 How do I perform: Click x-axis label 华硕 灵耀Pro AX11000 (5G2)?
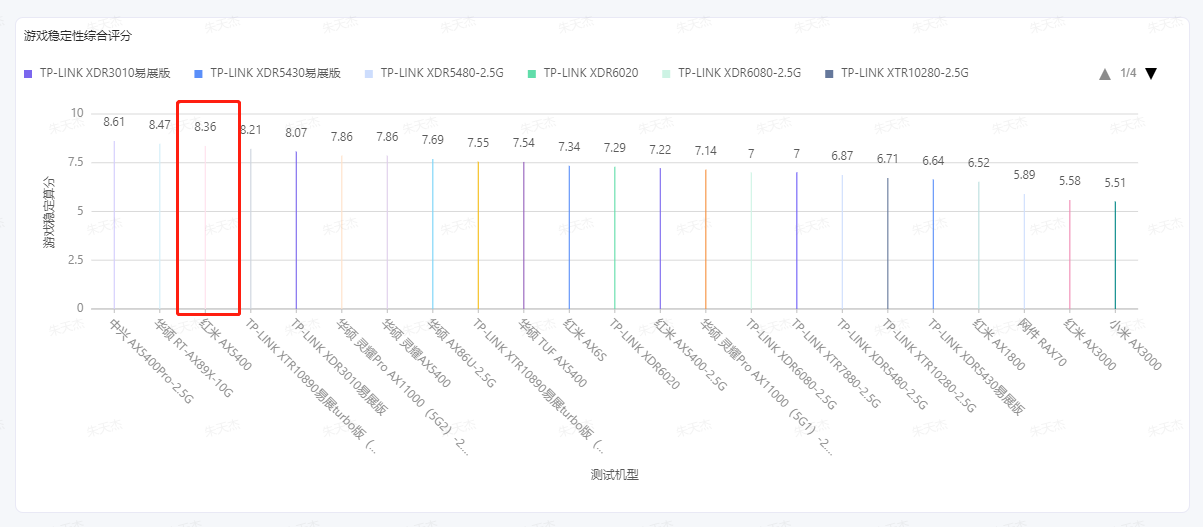[401, 386]
